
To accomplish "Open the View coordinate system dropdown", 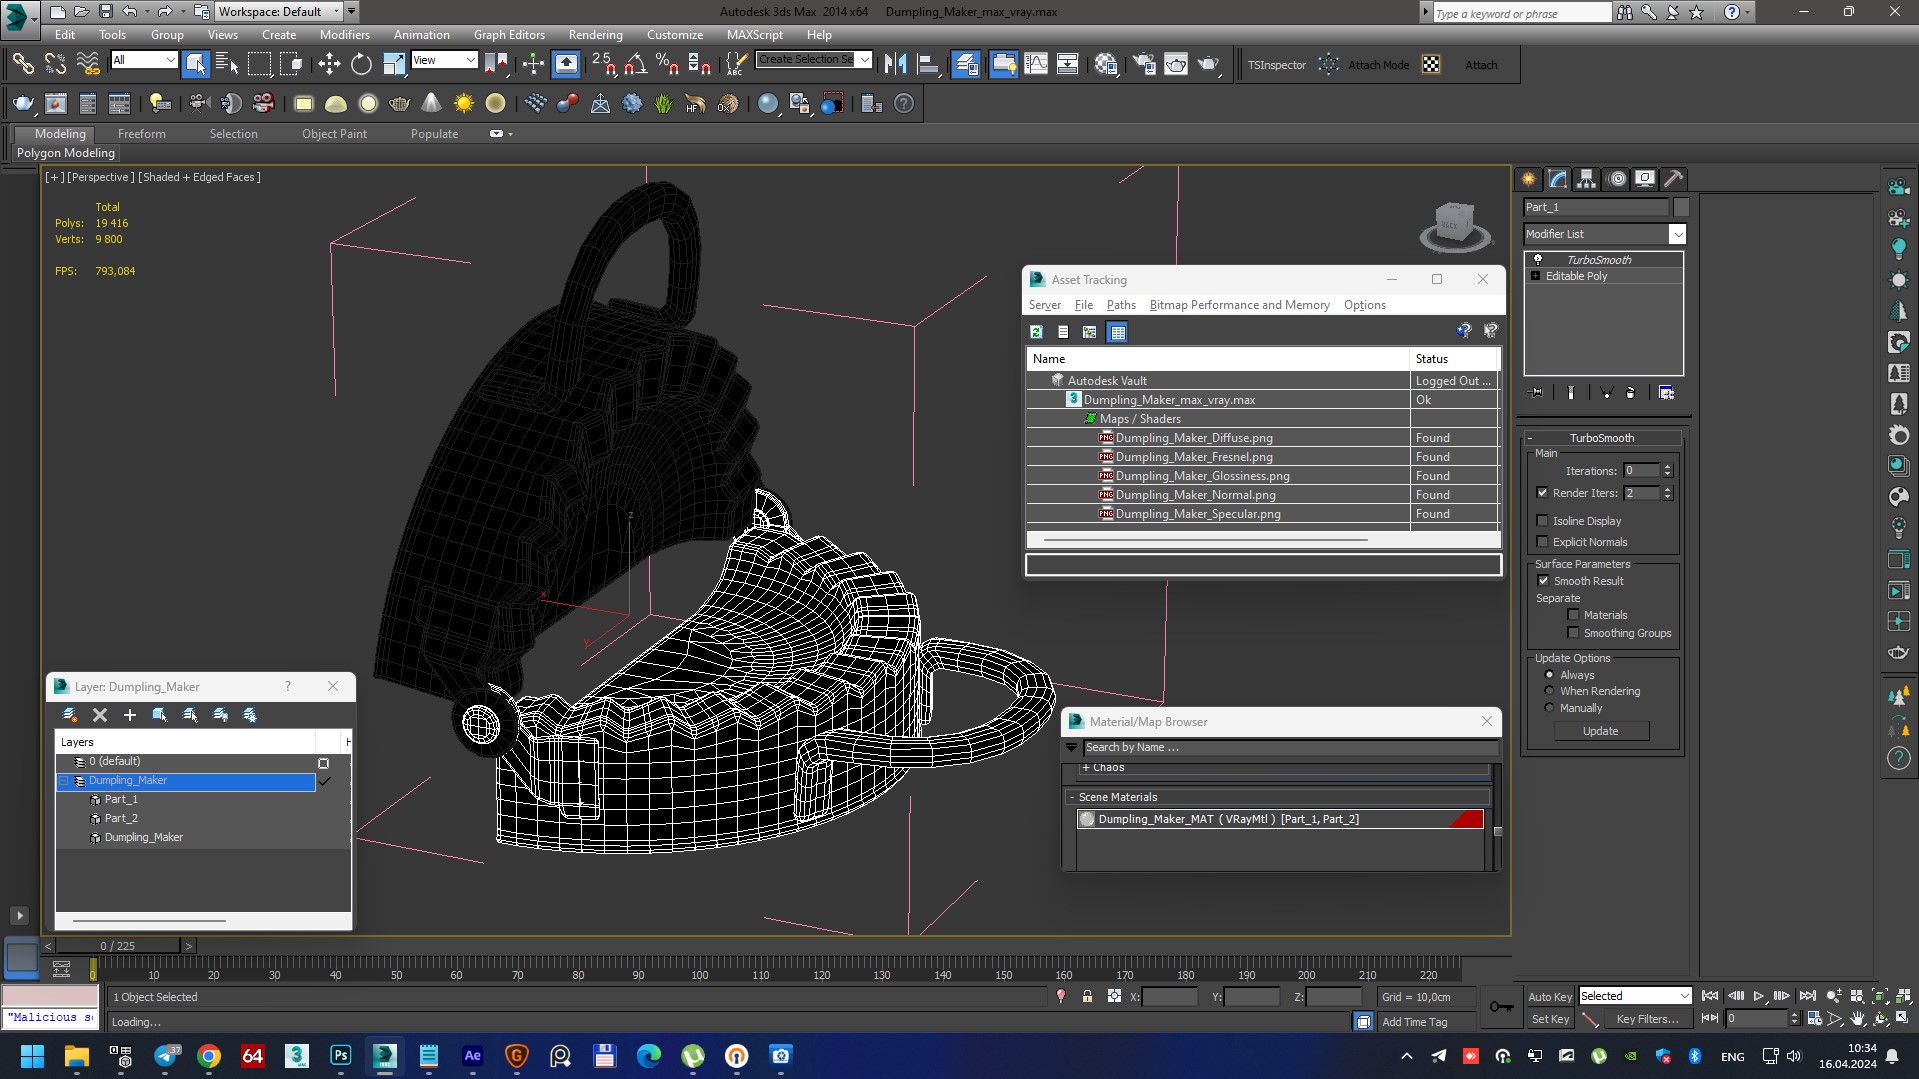I will 444,61.
